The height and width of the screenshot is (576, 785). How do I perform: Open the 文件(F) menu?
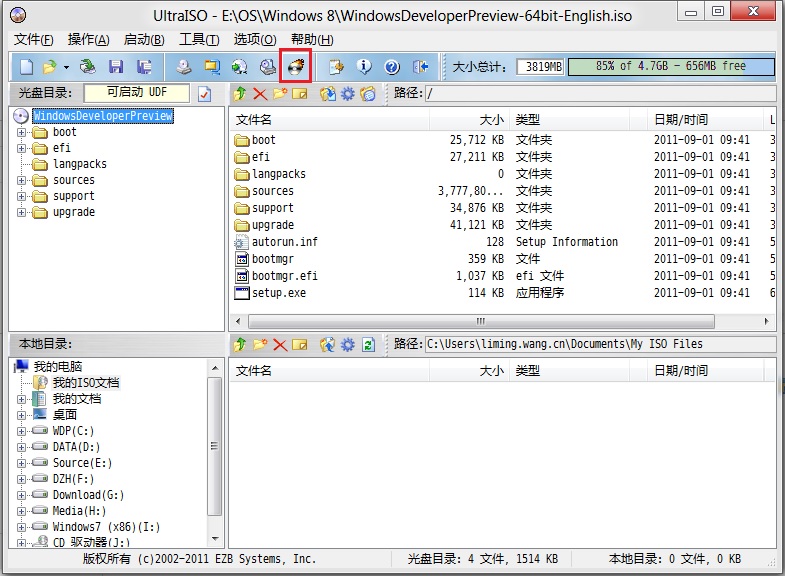tap(34, 40)
